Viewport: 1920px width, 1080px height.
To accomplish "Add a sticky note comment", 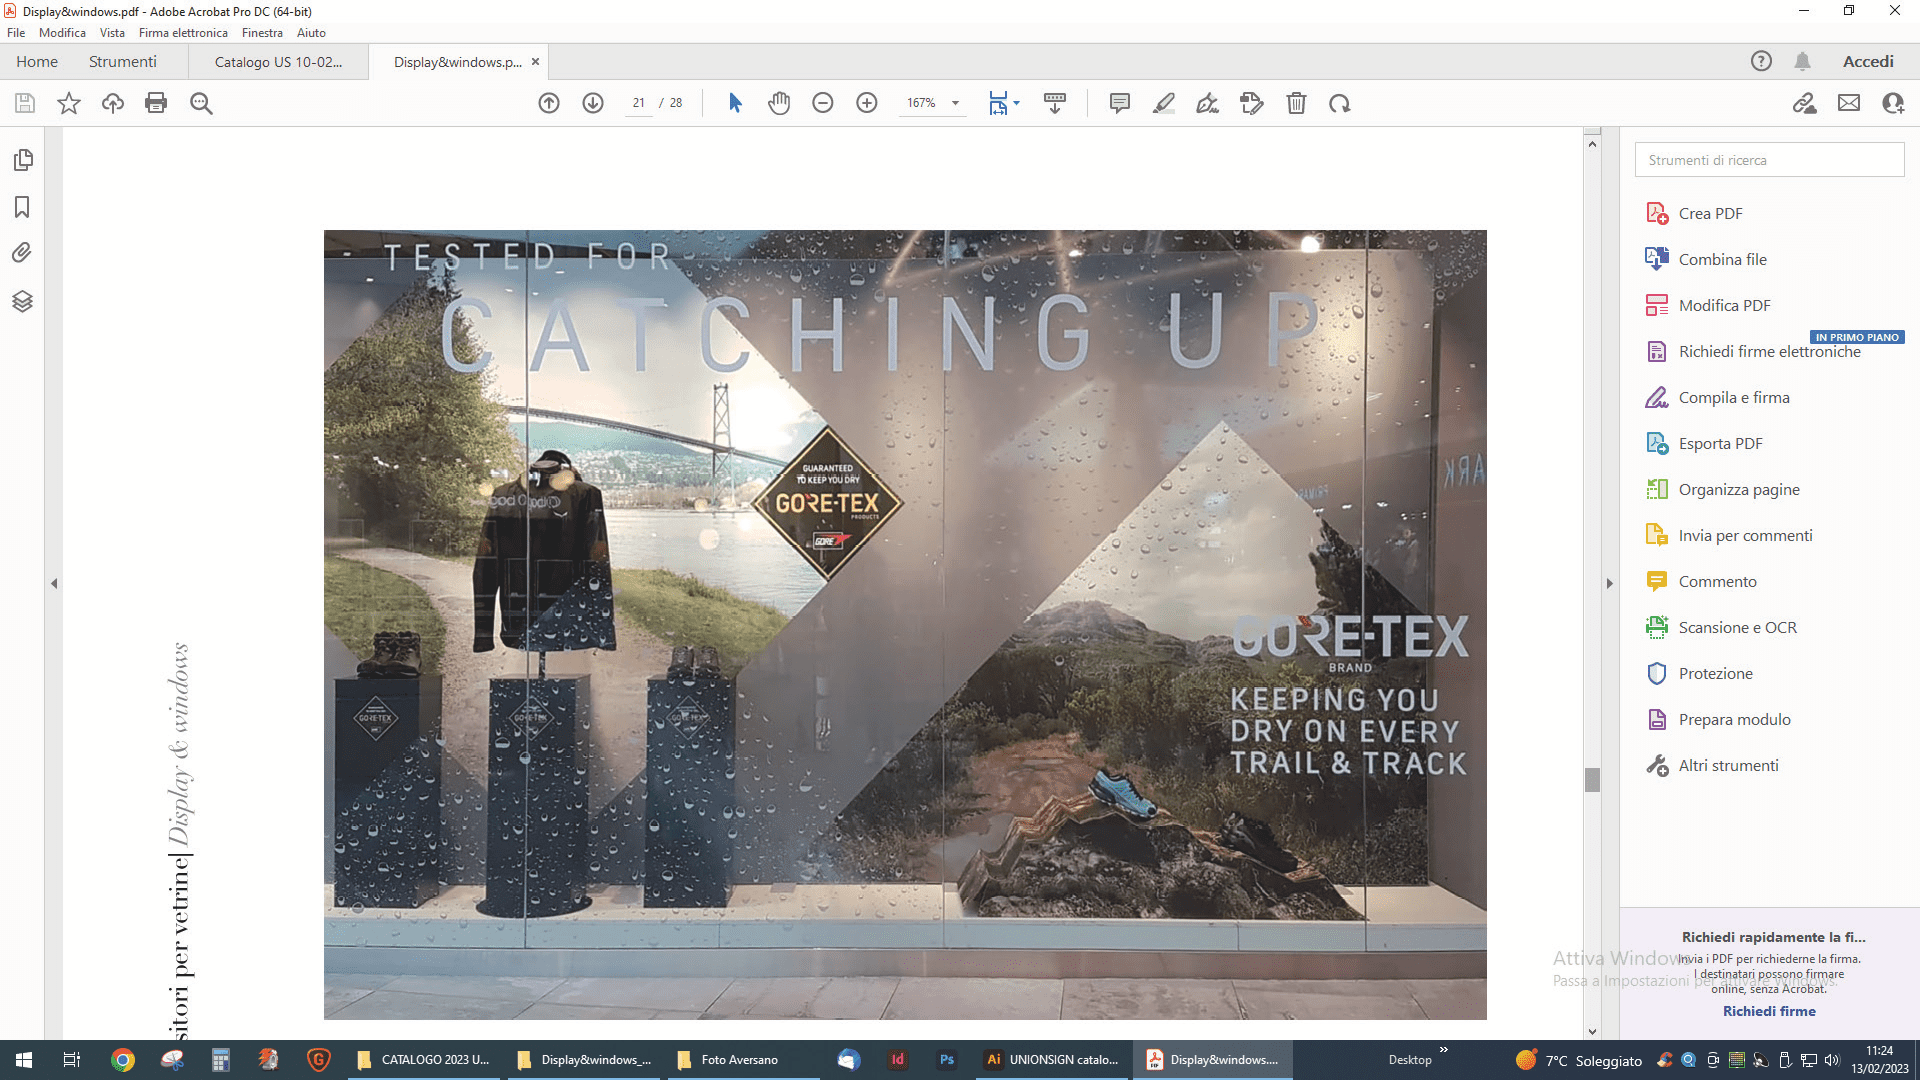I will [x=1120, y=103].
